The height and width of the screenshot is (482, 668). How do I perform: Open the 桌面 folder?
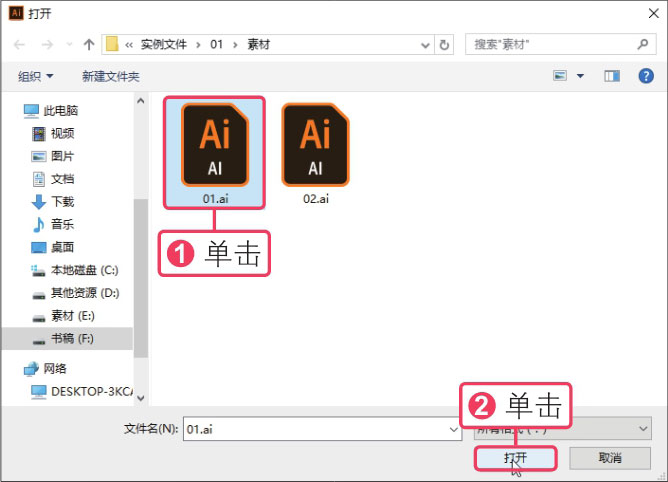(62, 247)
